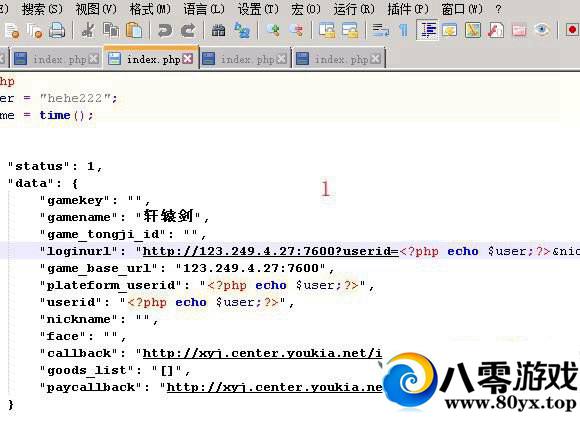Screen dimensions: 580x437
Task: Open Find with the binoculars icon
Action: coord(219,30)
